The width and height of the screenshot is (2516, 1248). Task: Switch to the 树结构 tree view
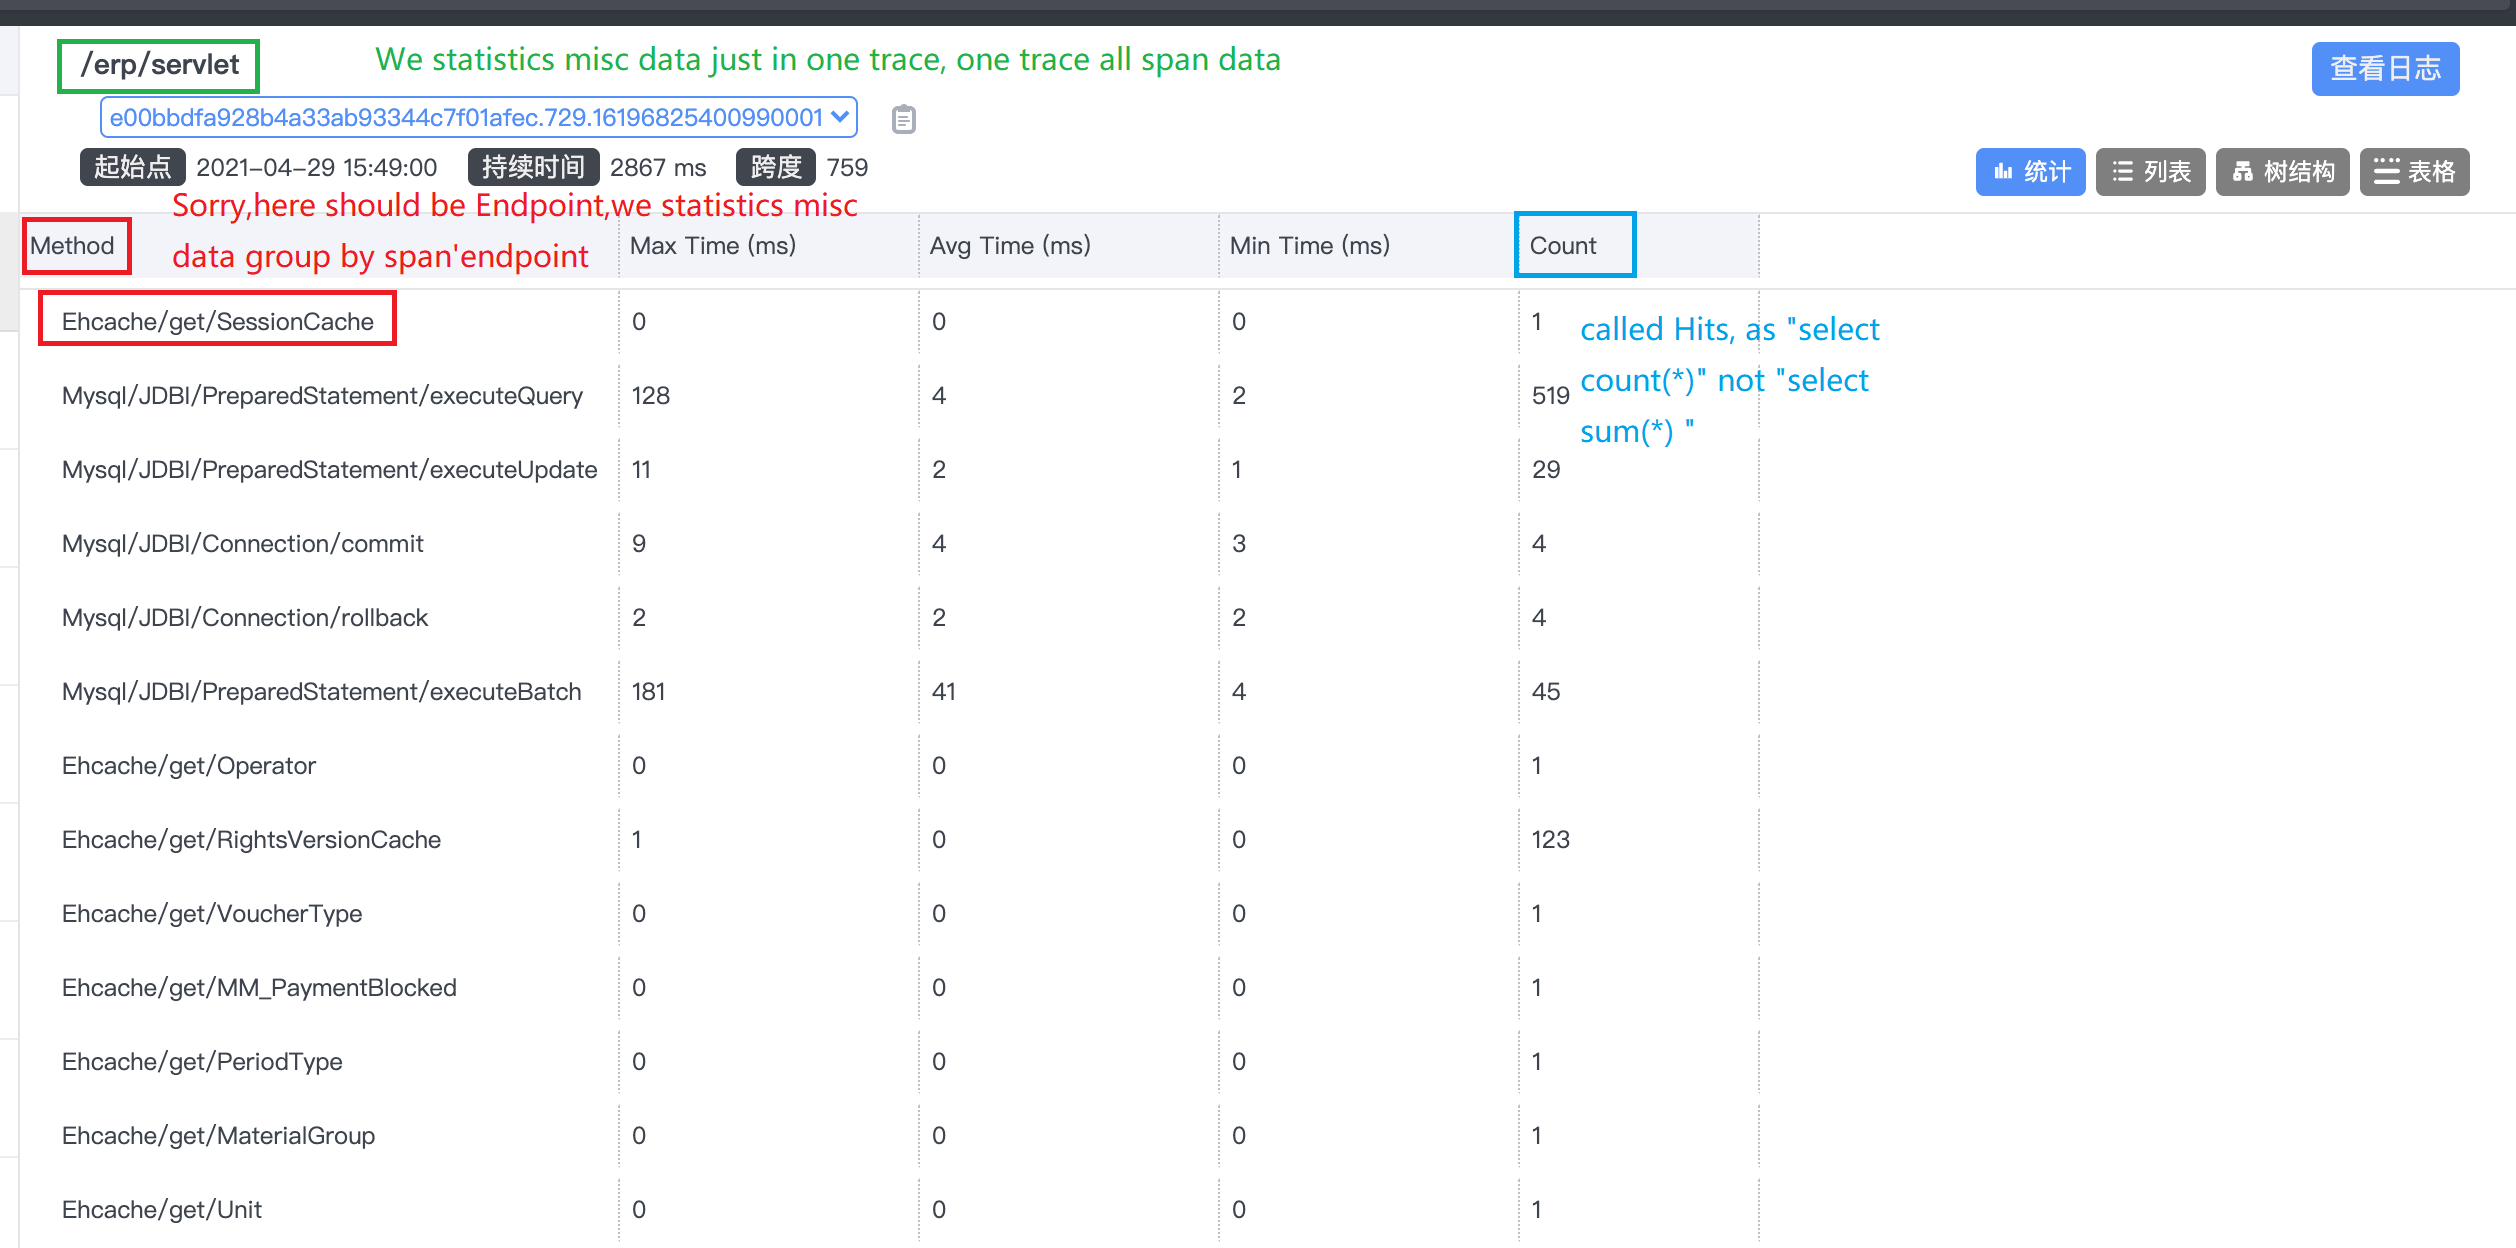click(2282, 172)
